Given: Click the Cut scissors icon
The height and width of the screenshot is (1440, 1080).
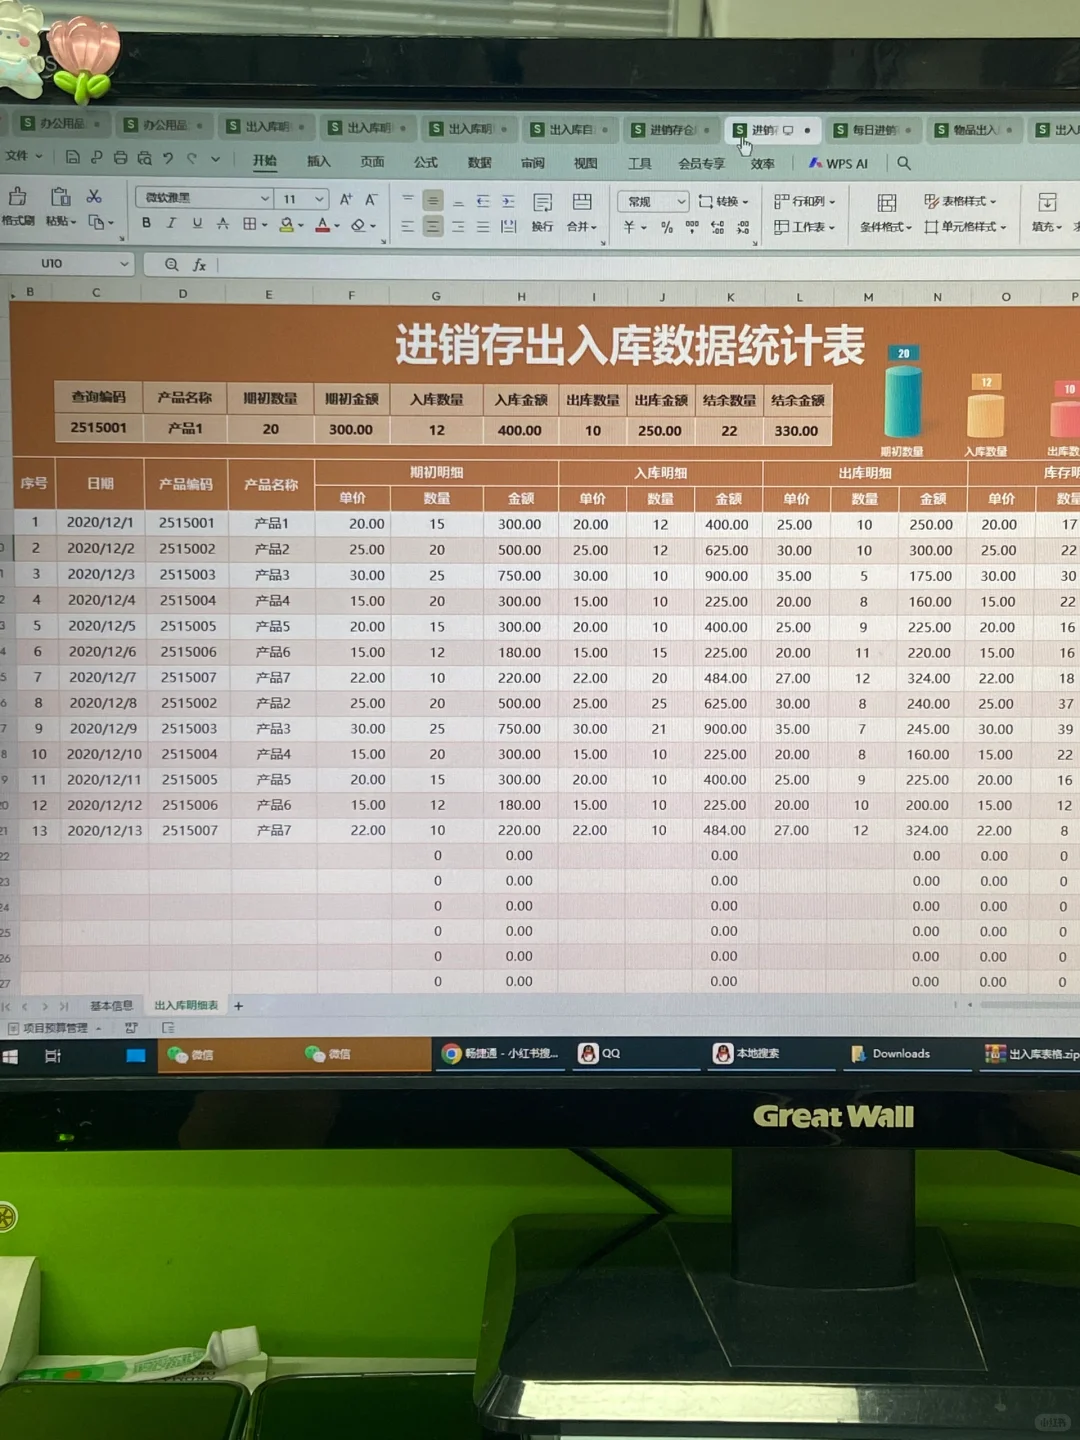Looking at the screenshot, I should 94,196.
